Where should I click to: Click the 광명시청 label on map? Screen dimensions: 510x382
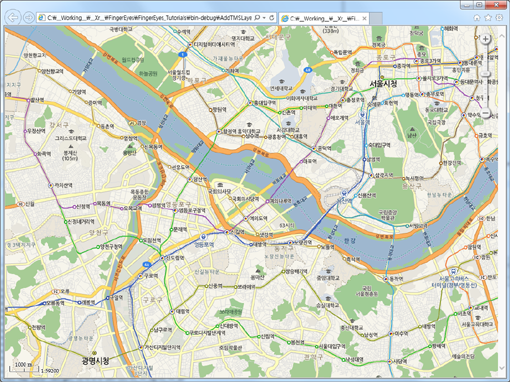pos(95,361)
